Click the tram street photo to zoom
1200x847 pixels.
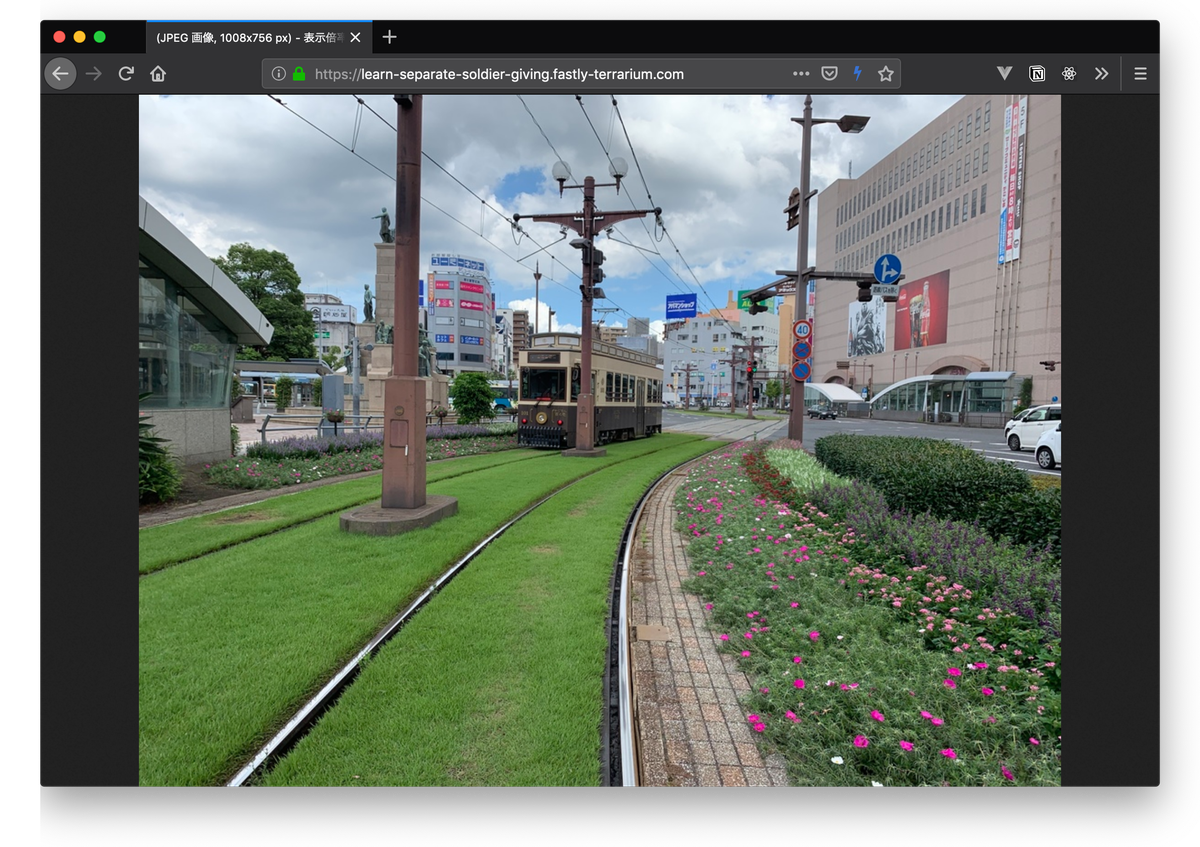click(599, 440)
